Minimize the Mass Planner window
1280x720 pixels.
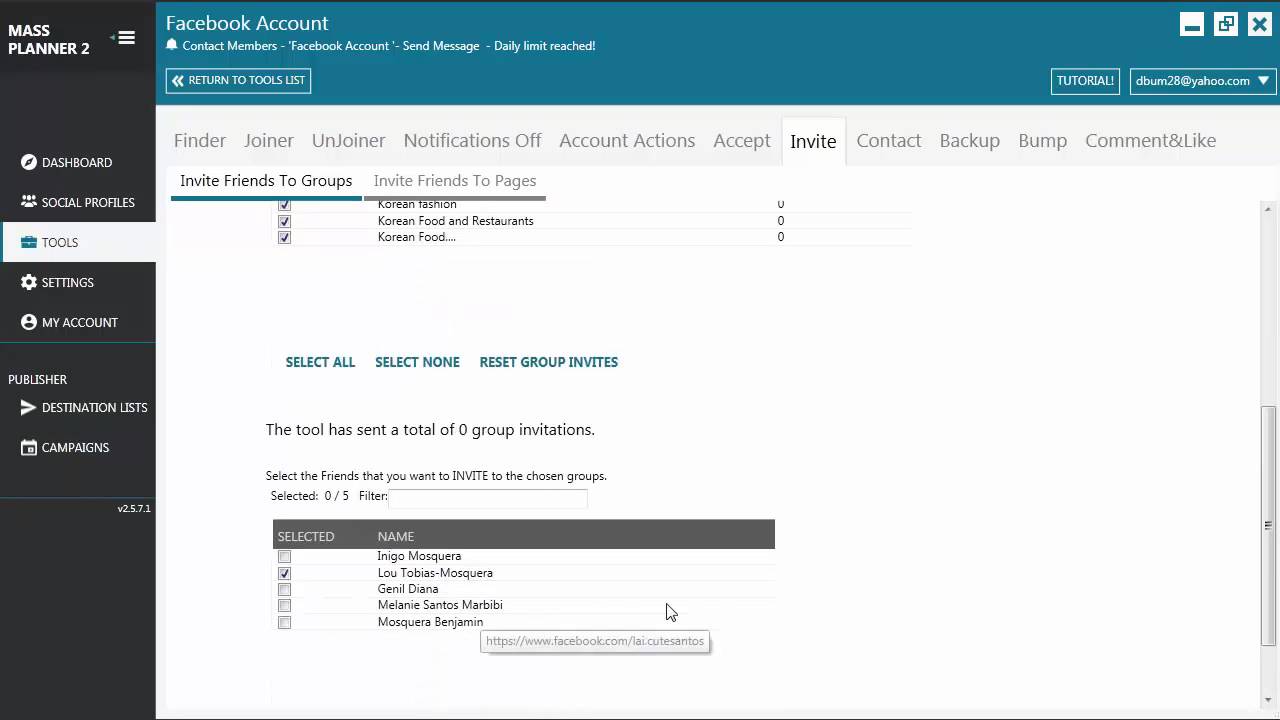pyautogui.click(x=1192, y=25)
